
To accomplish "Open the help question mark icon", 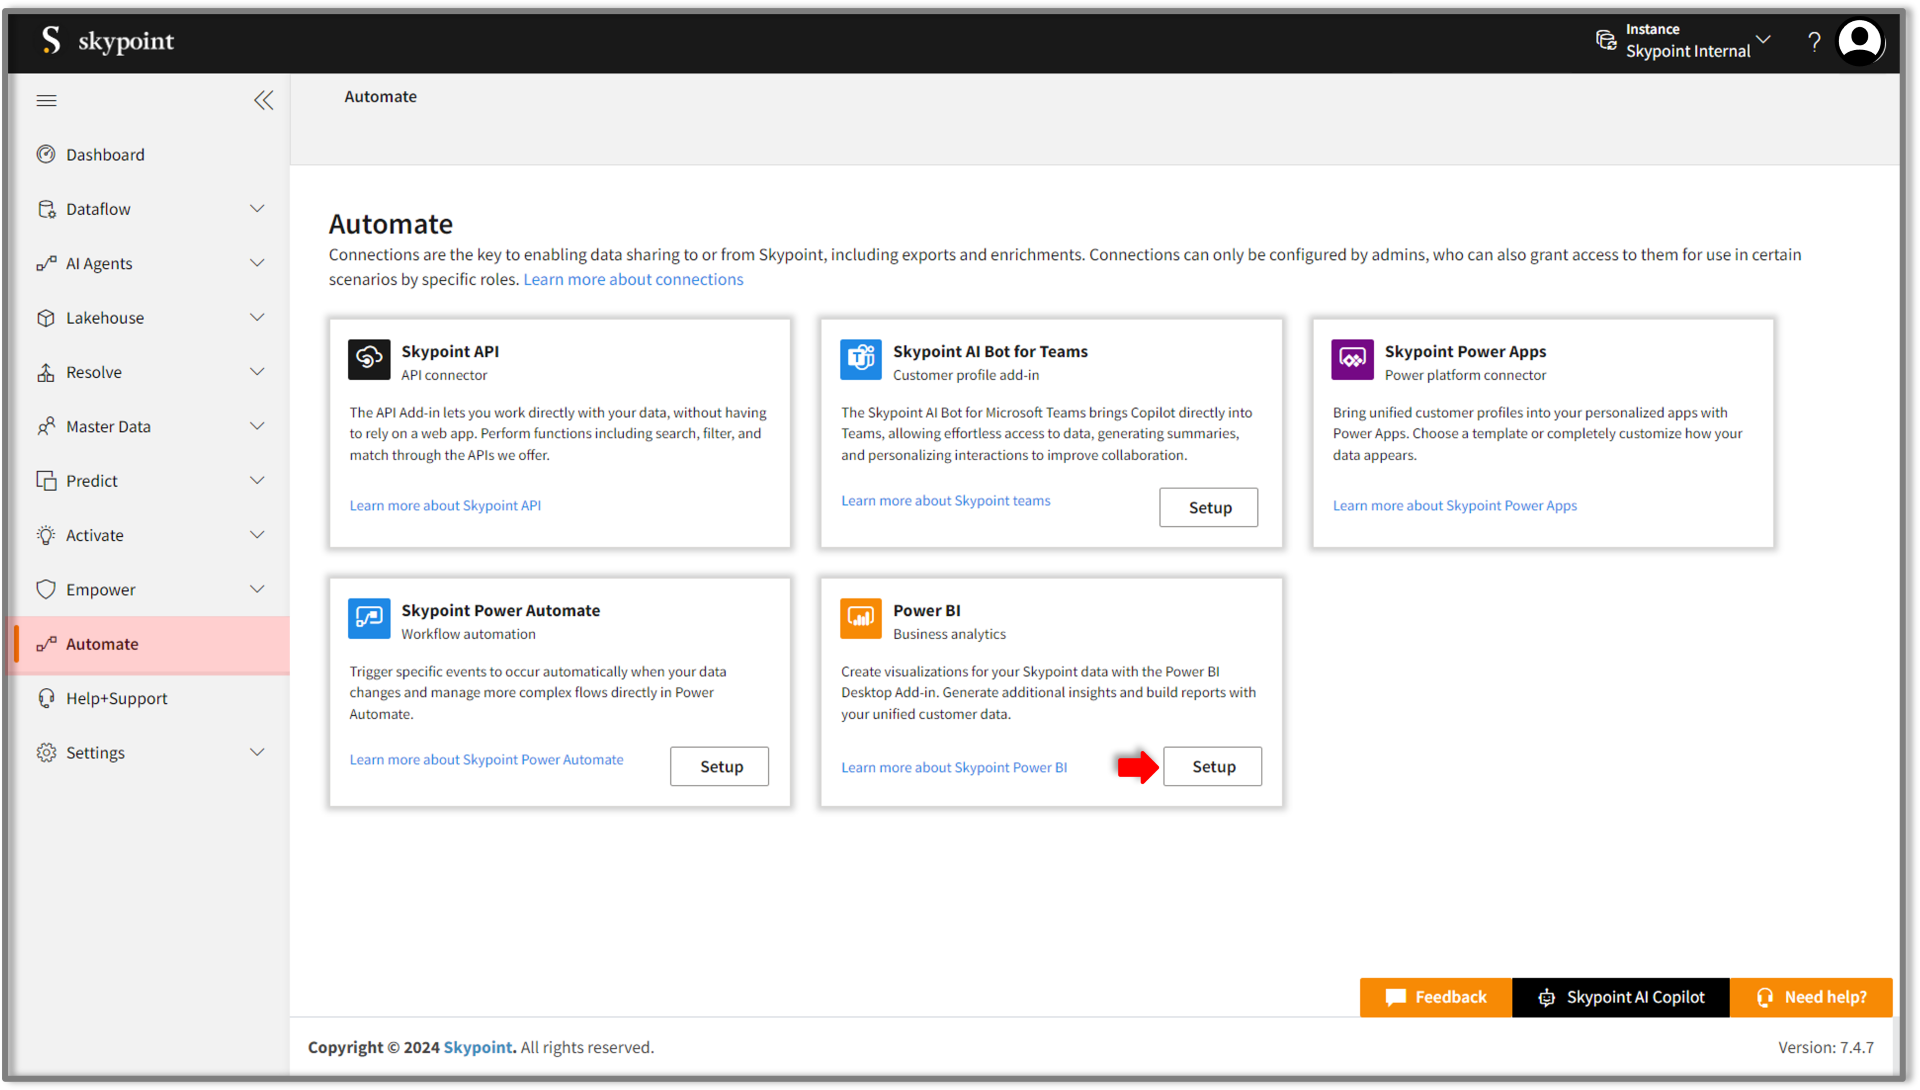I will coord(1814,42).
